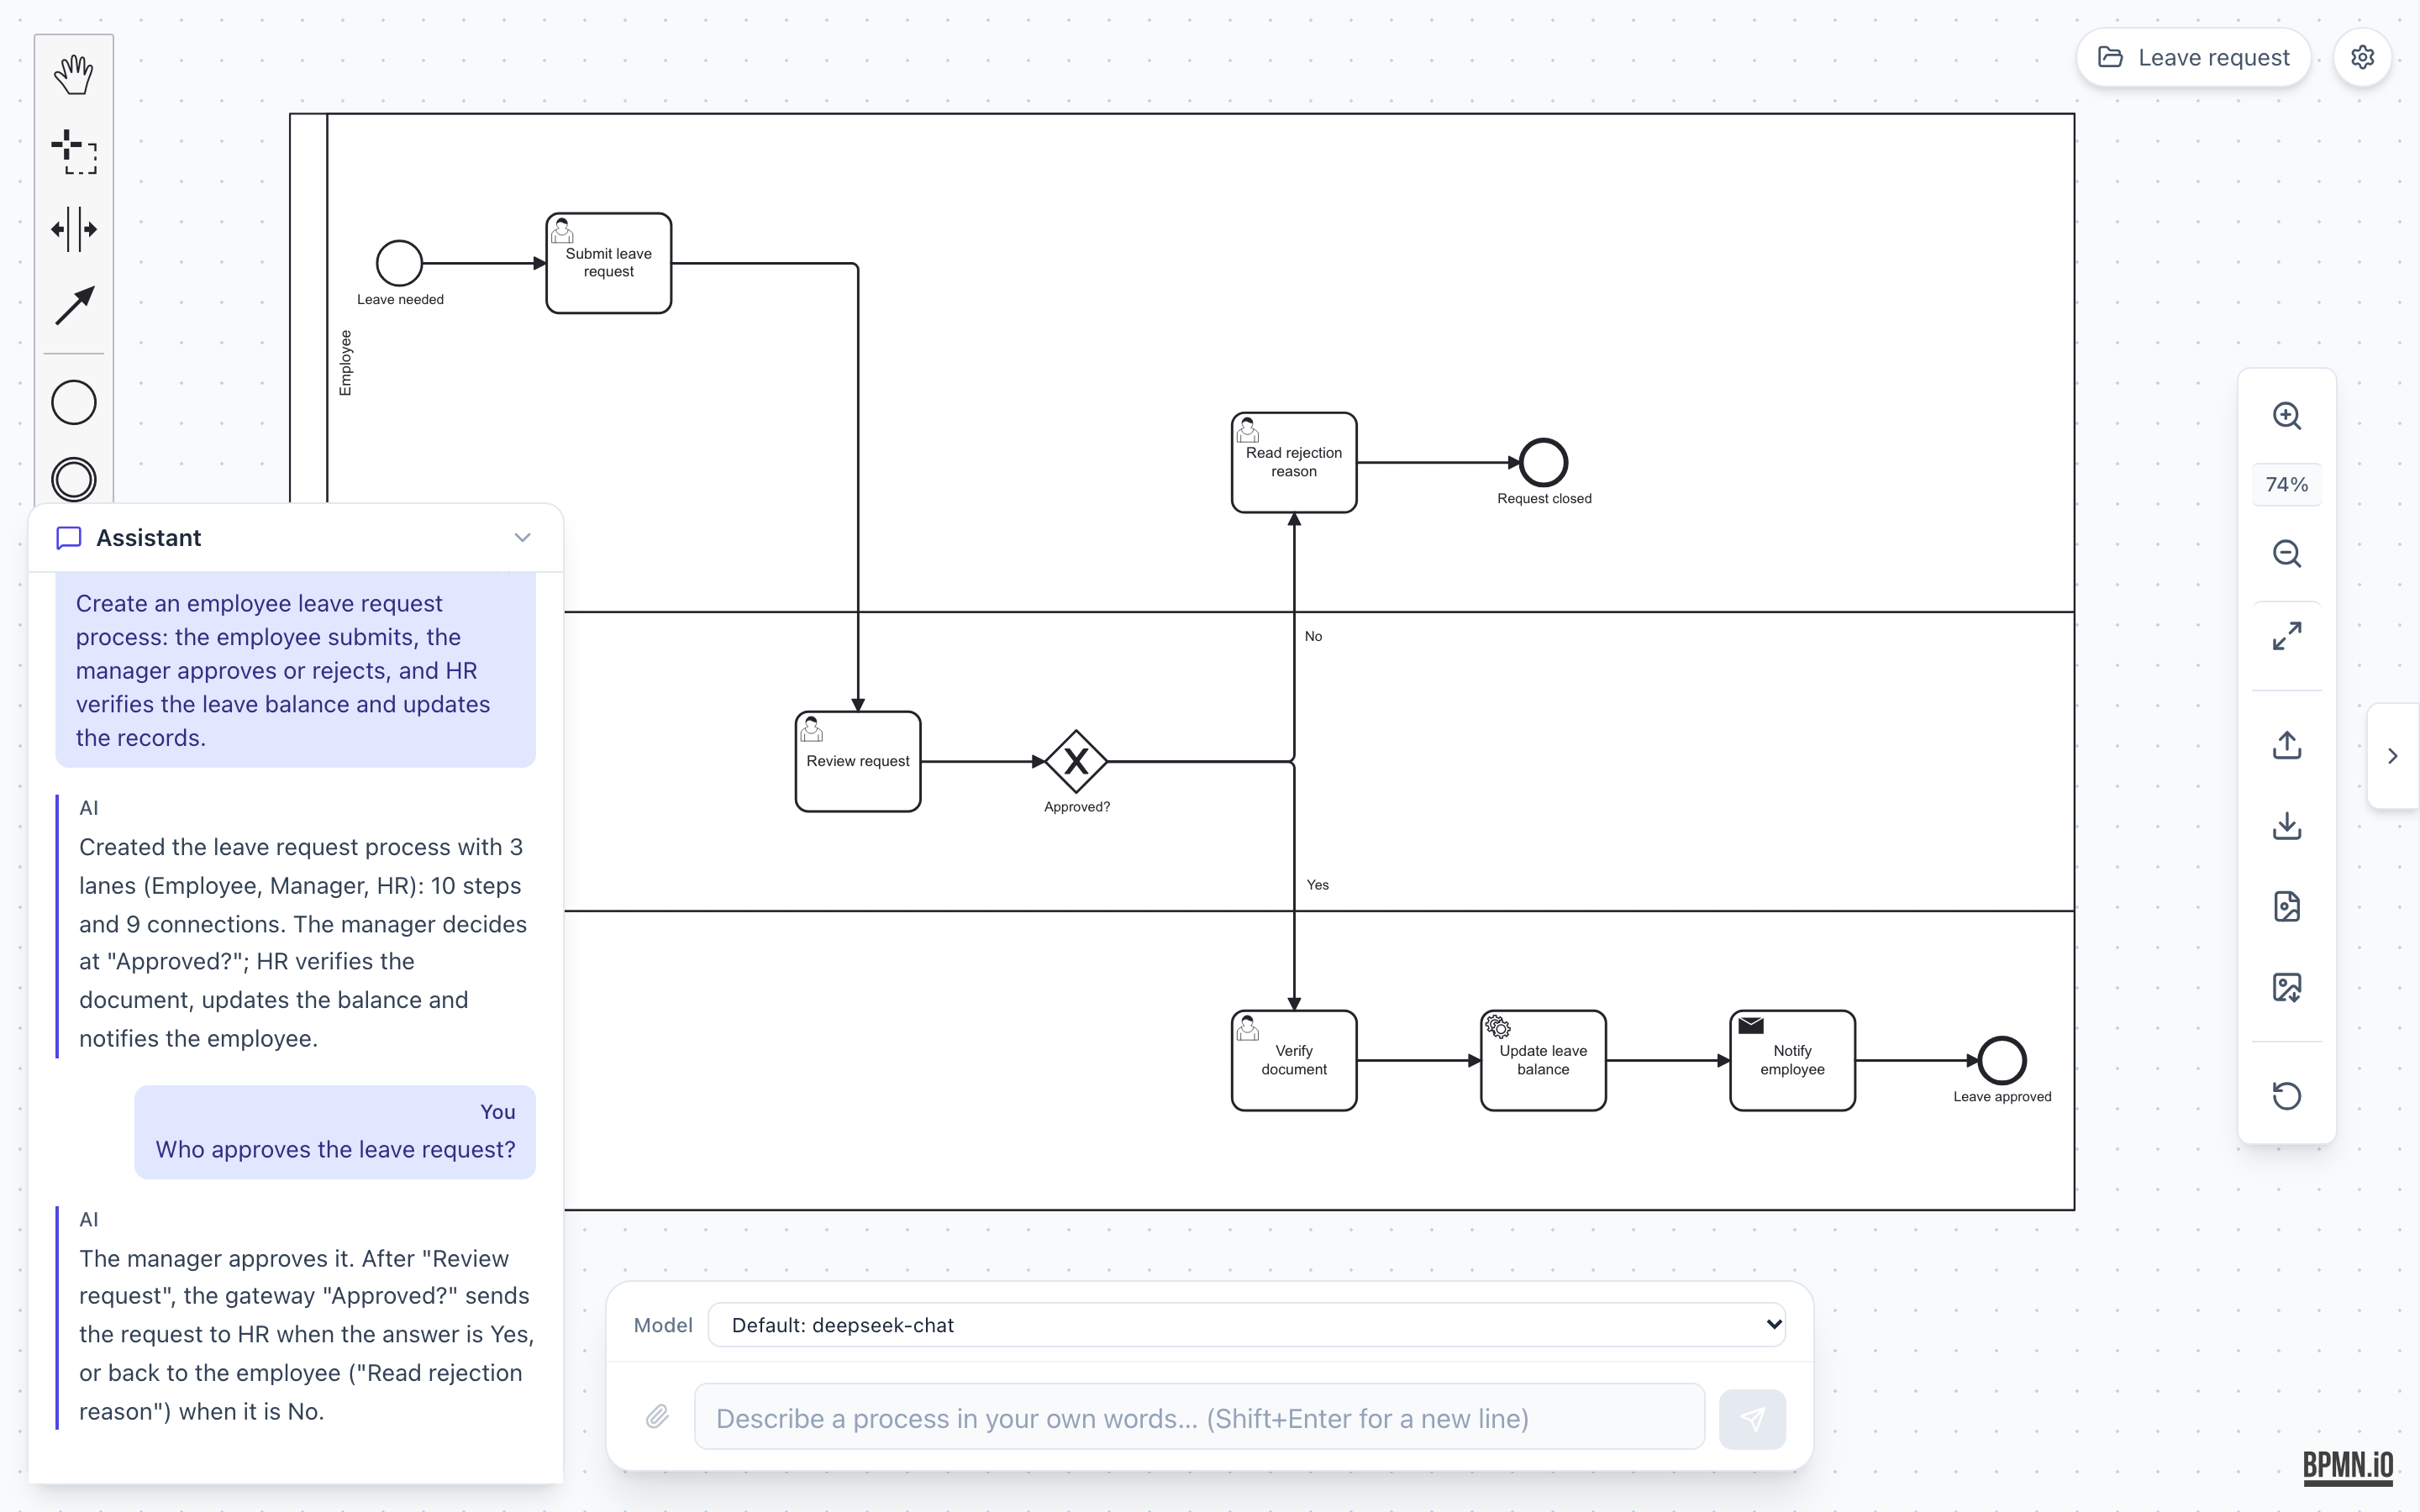This screenshot has width=2420, height=1512.
Task: Select the Leave needed start event
Action: click(399, 263)
